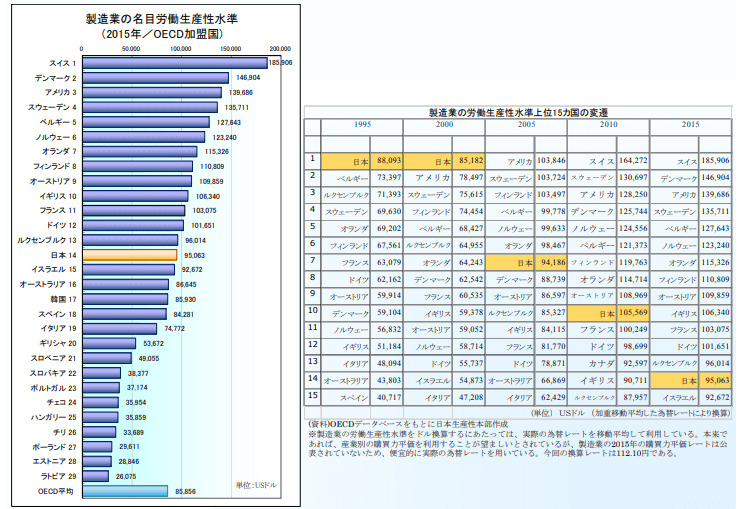
Task: Select highlighted 95,063 cell in 2015 column
Action: click(716, 381)
